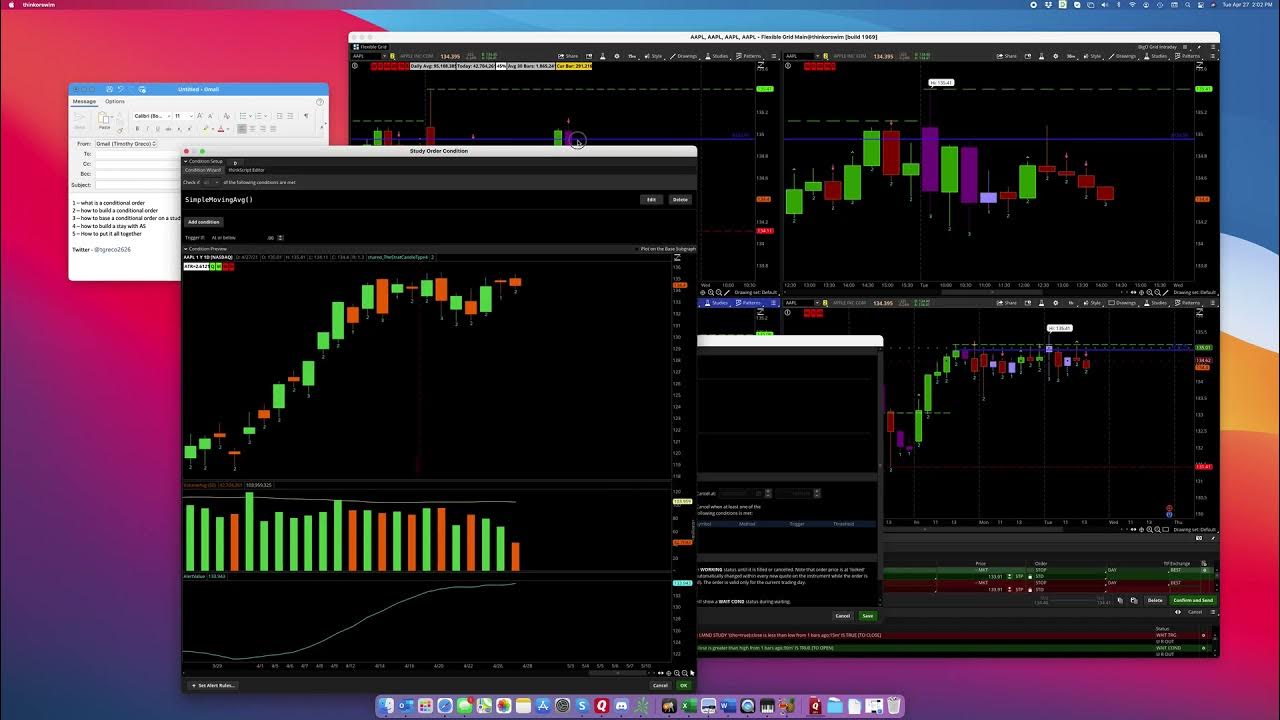This screenshot has width=1280, height=720.
Task: Open Calibri font dropdown in email
Action: click(152, 116)
